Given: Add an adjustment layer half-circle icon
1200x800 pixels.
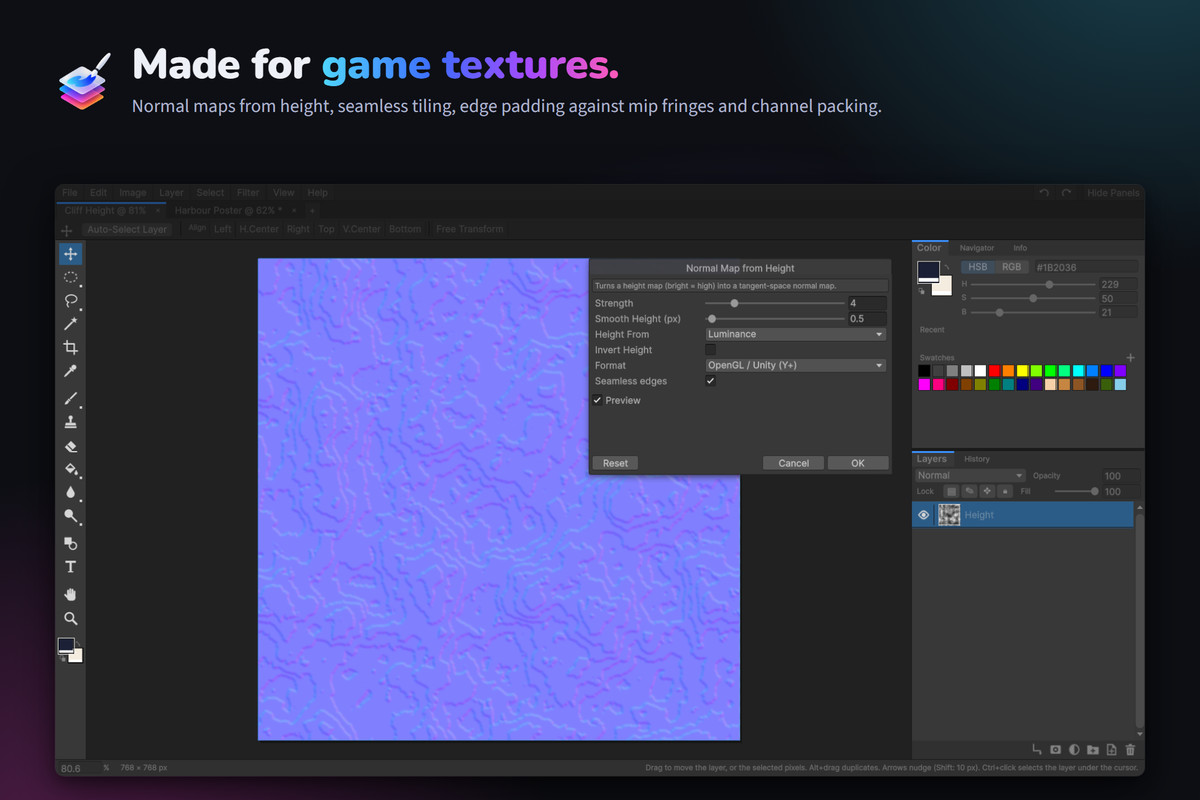Looking at the screenshot, I should [1074, 749].
